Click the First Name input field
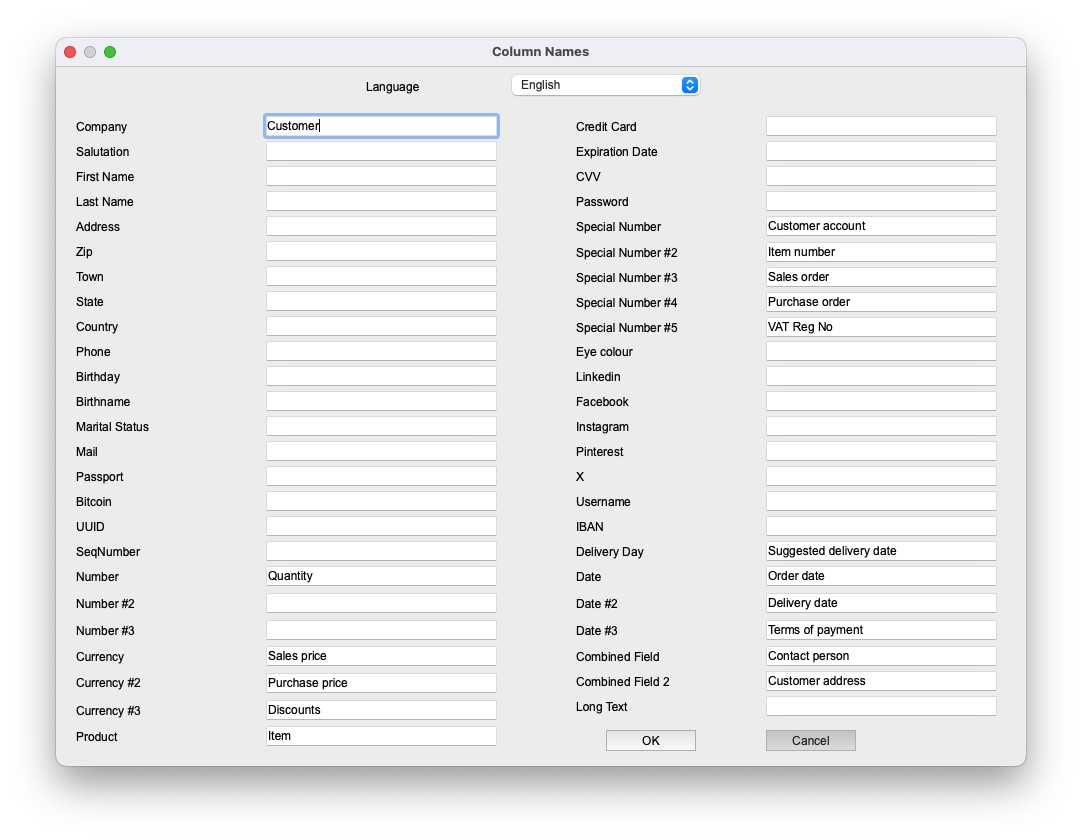 click(x=381, y=176)
